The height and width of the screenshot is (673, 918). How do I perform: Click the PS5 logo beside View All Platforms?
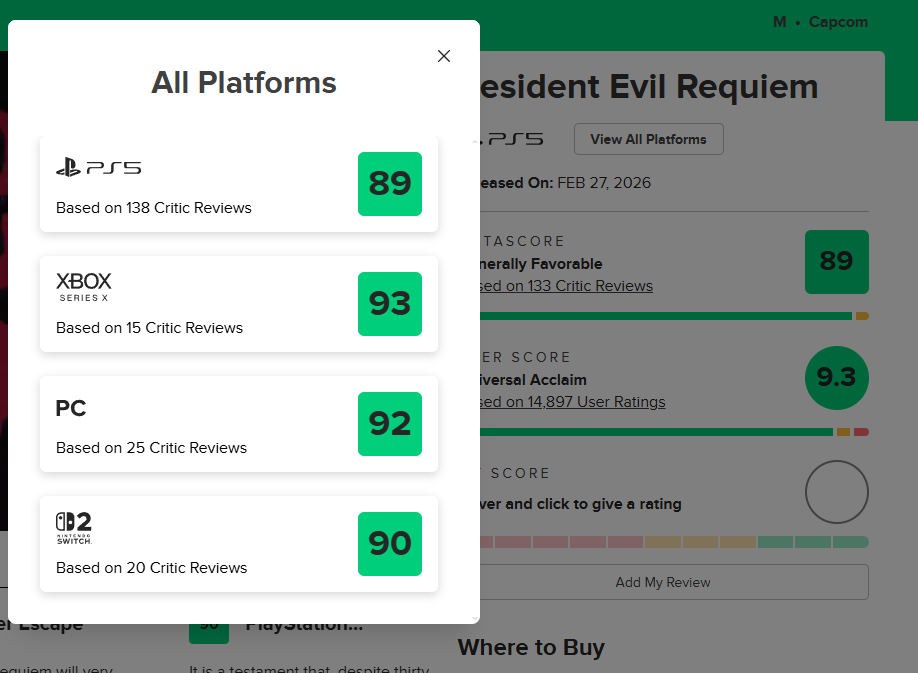point(512,139)
